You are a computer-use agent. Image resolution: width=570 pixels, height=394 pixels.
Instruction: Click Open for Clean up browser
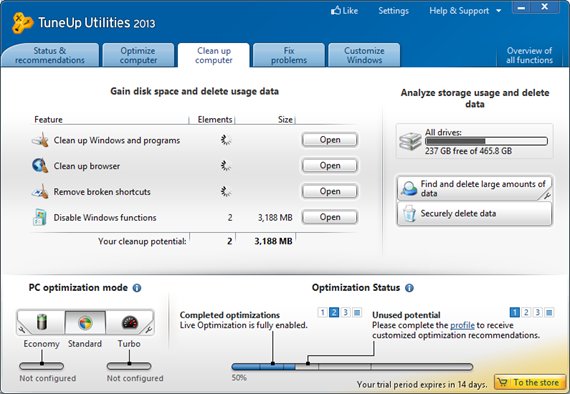[330, 166]
